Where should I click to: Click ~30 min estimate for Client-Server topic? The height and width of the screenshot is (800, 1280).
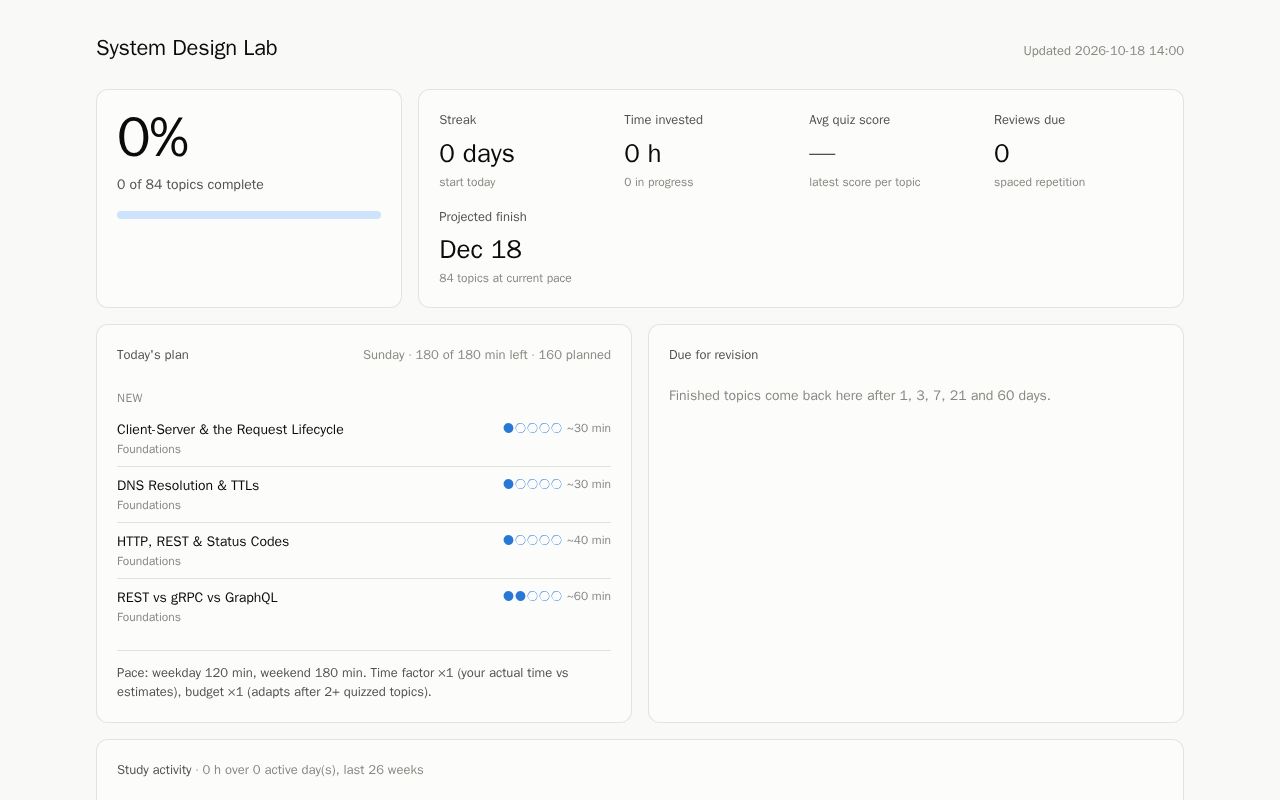point(589,428)
